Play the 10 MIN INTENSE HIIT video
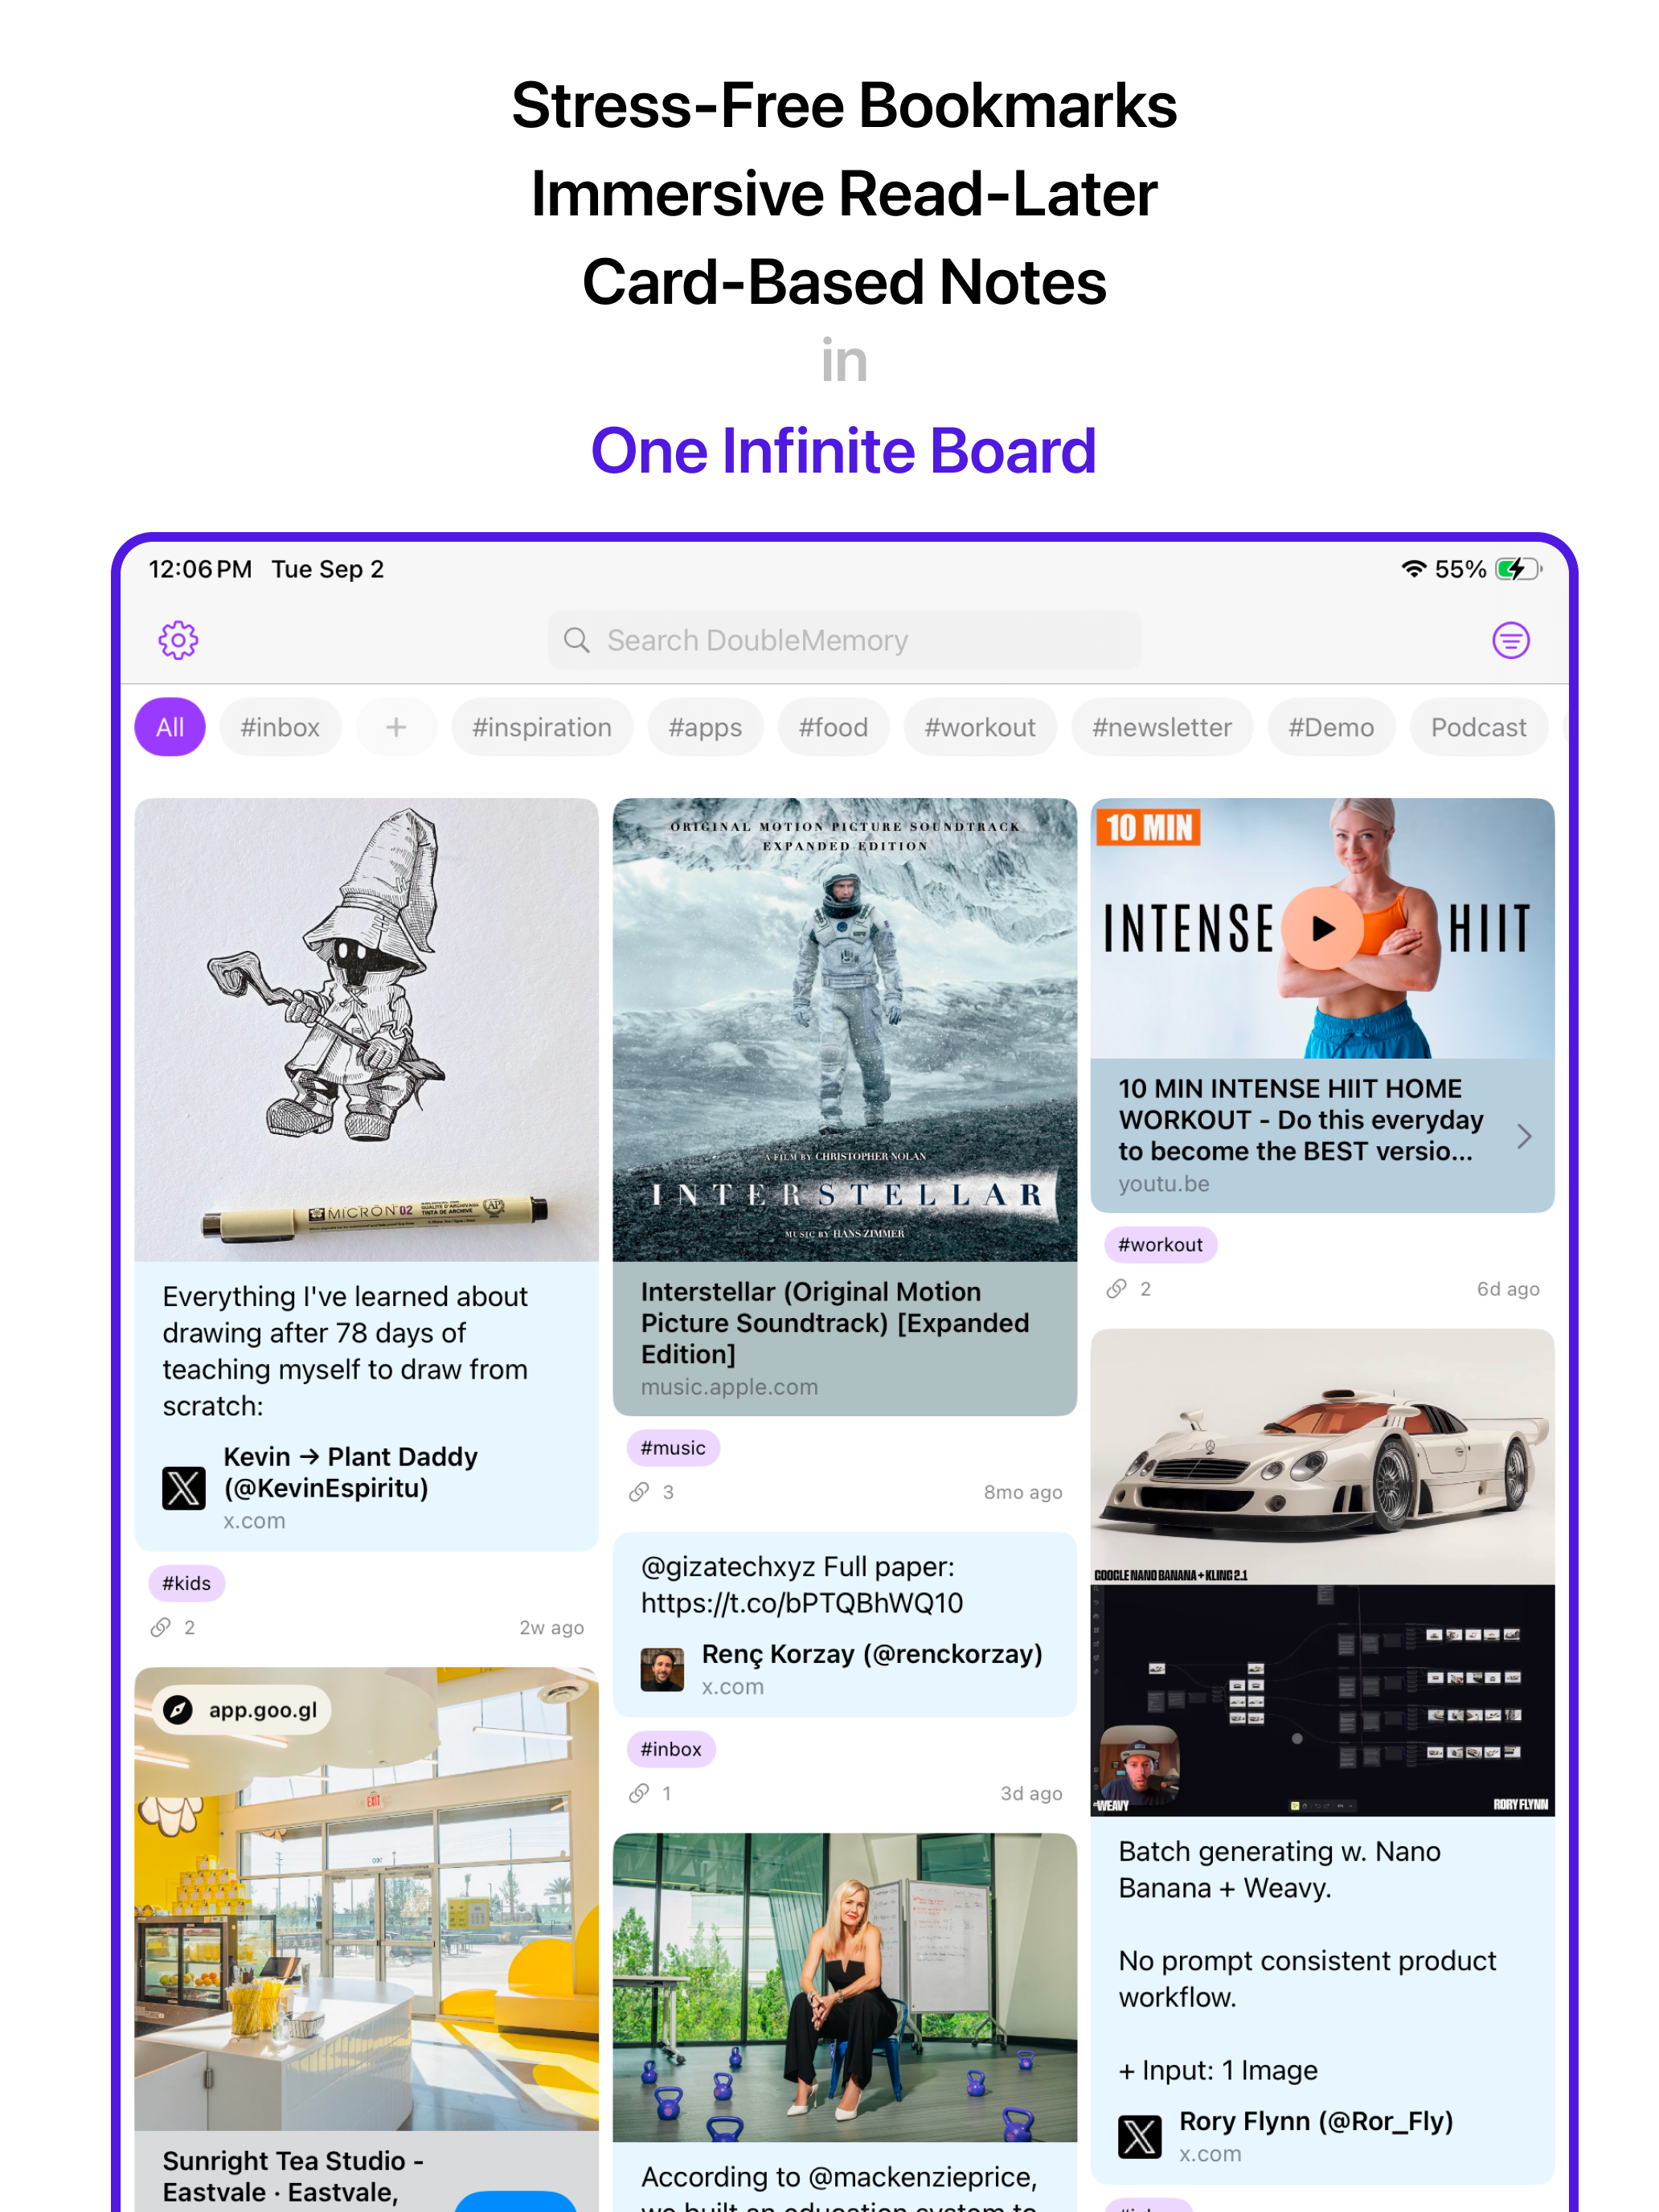This screenshot has height=2212, width=1659. 1322,928
